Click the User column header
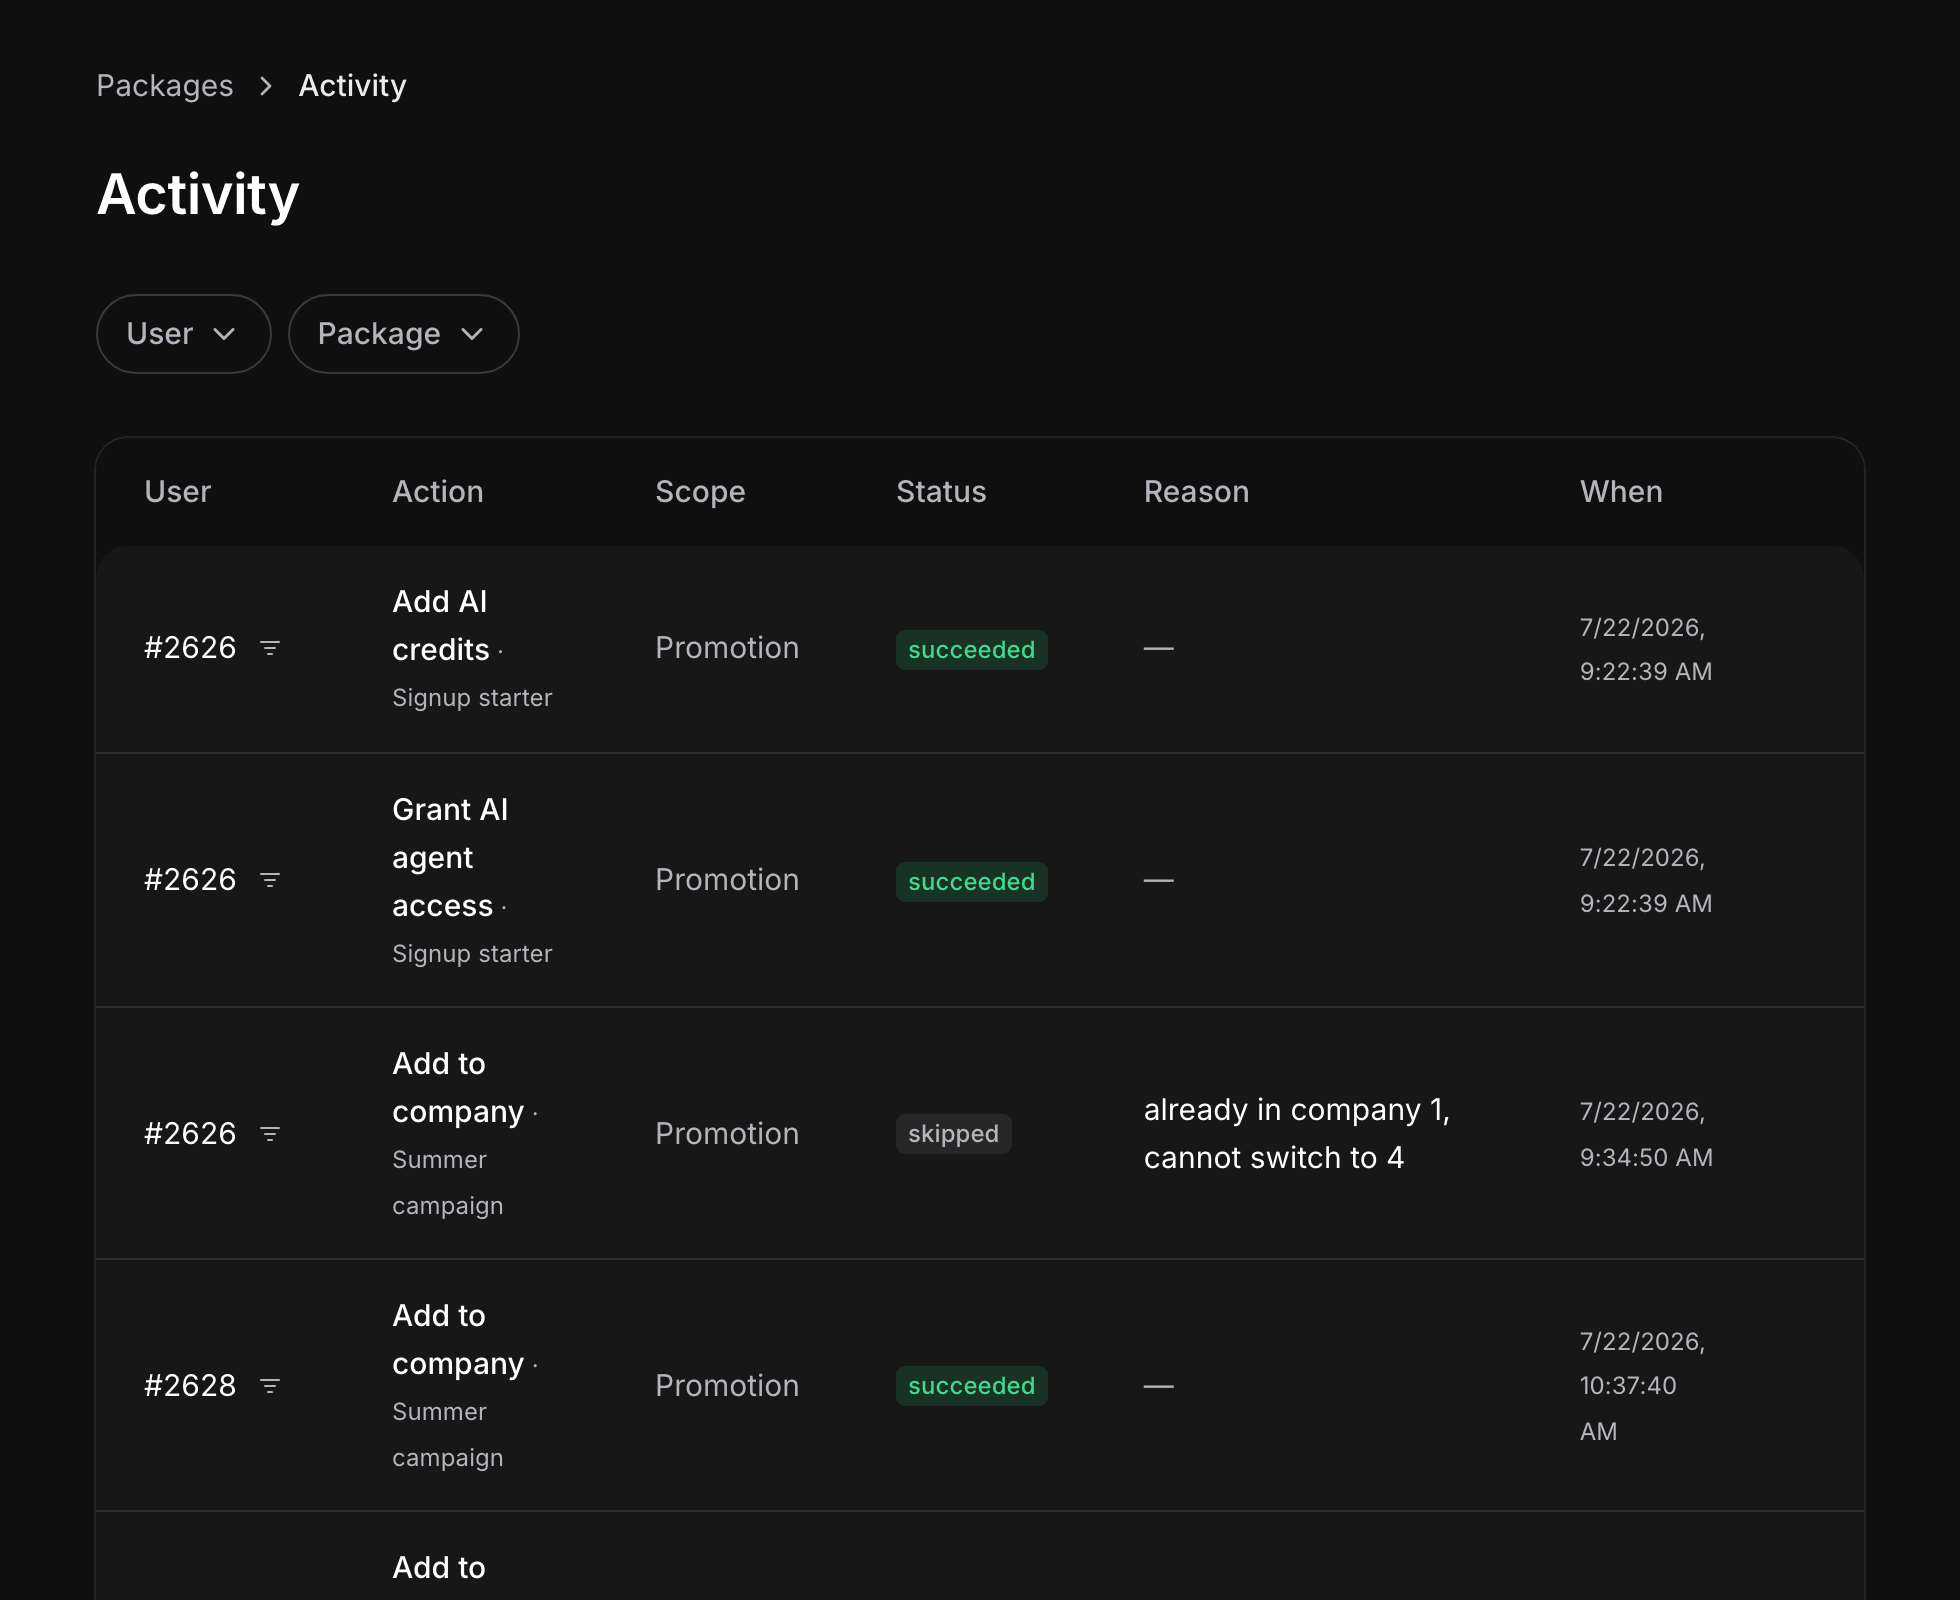 pyautogui.click(x=178, y=492)
